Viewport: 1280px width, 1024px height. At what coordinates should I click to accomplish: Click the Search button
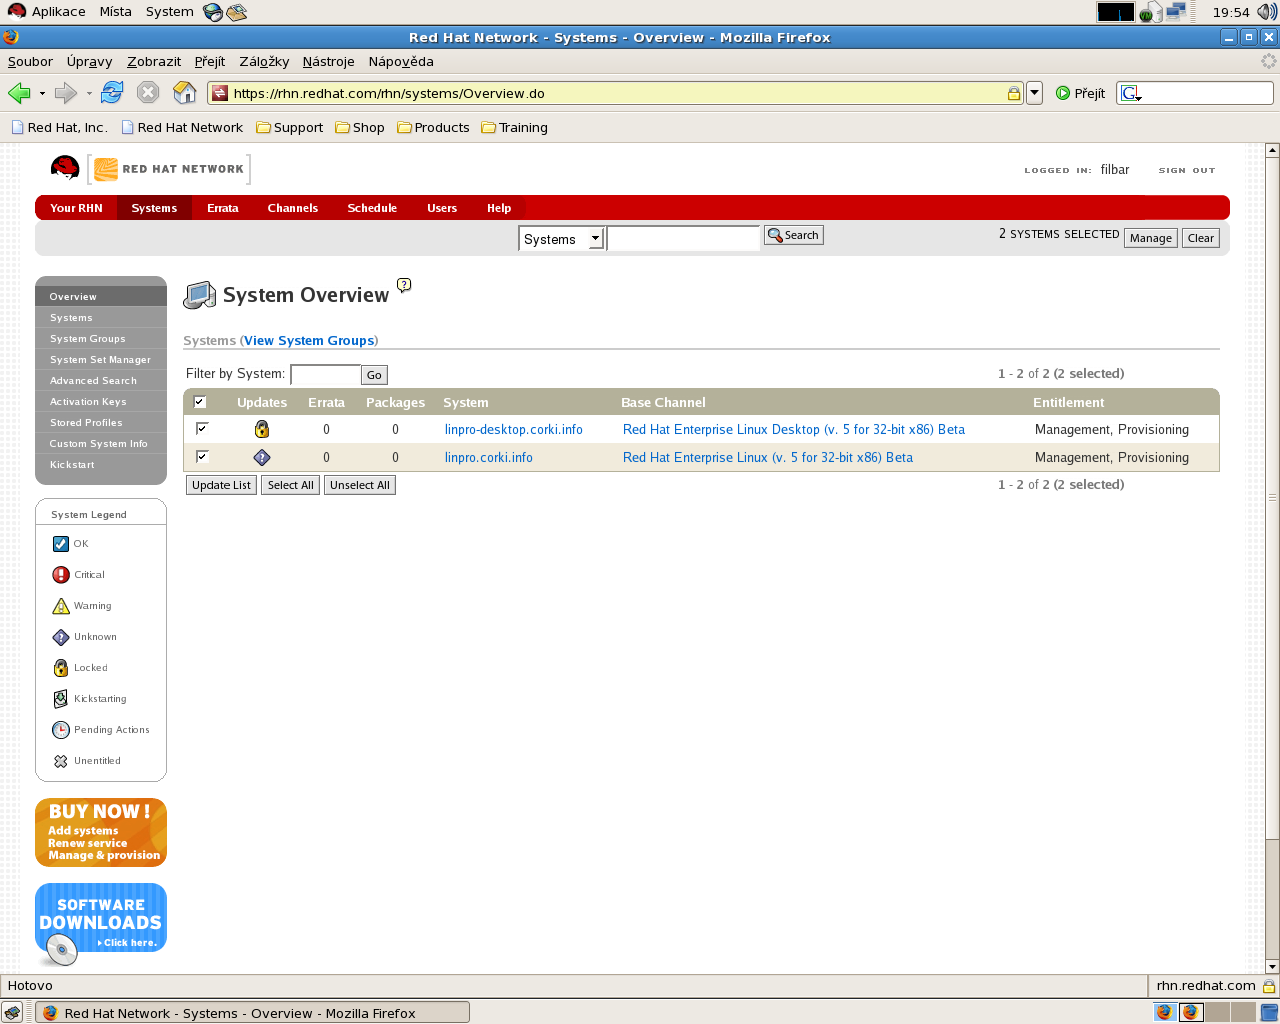click(794, 235)
